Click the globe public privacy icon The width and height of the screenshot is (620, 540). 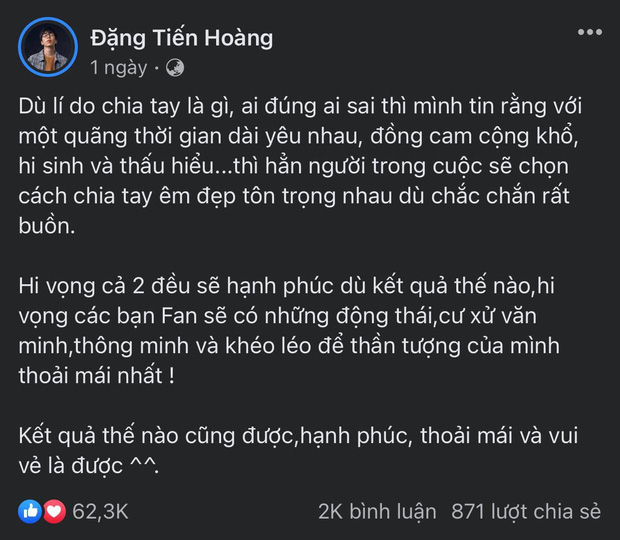[x=174, y=68]
